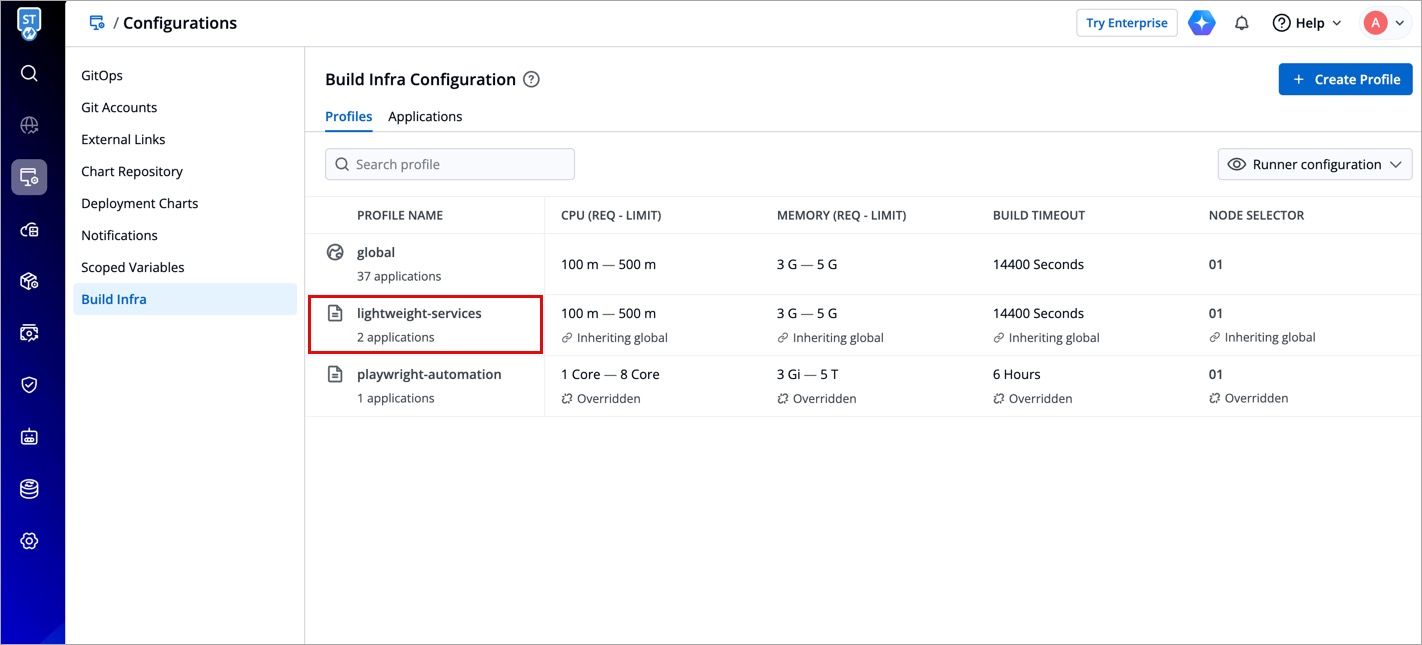Click the database stack icon in sidebar
The image size is (1422, 645).
pyautogui.click(x=29, y=489)
